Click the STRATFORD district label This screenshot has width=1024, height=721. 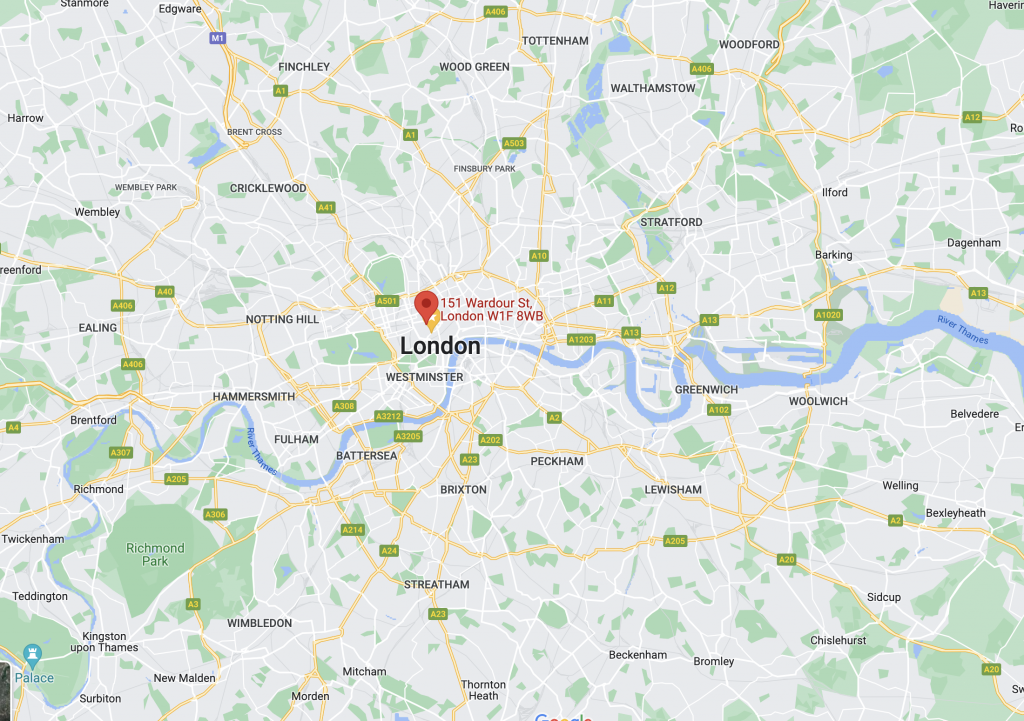click(671, 222)
